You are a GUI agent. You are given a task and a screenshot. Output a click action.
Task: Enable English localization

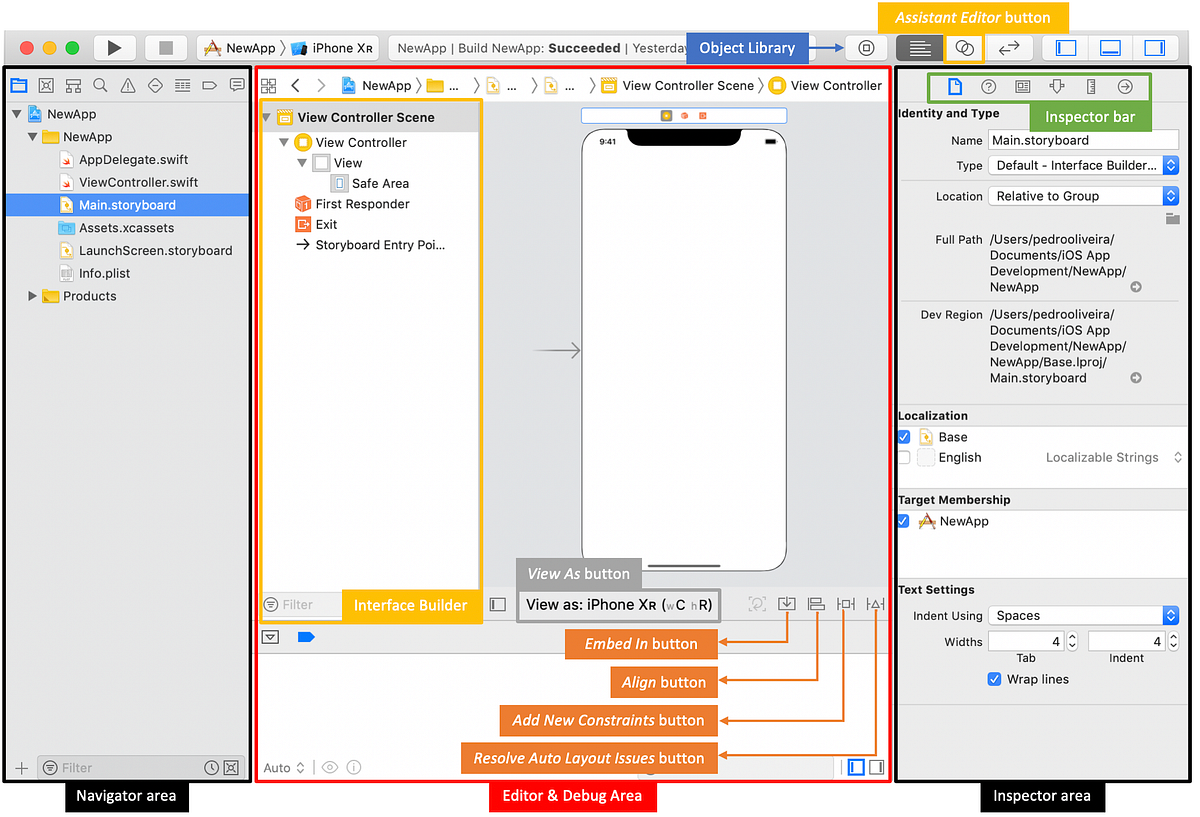904,457
